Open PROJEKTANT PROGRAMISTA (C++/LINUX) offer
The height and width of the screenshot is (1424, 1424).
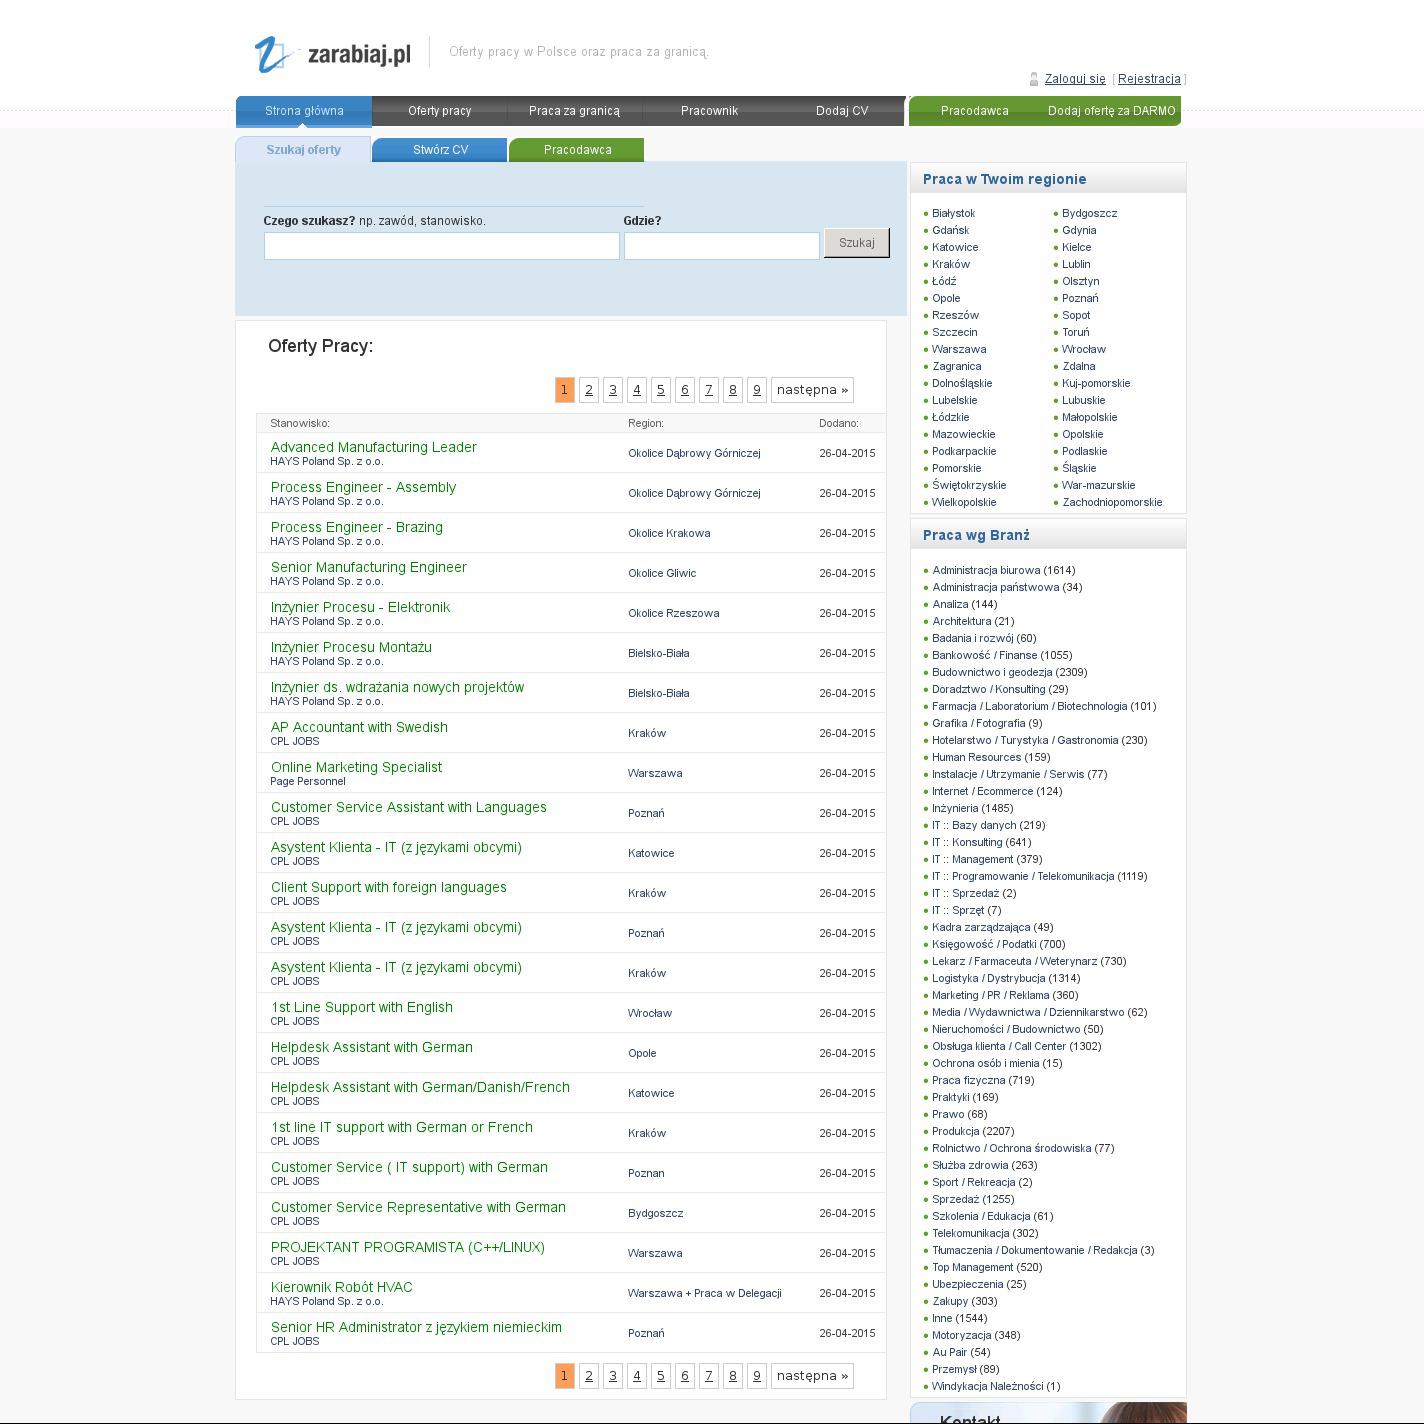coord(407,1247)
